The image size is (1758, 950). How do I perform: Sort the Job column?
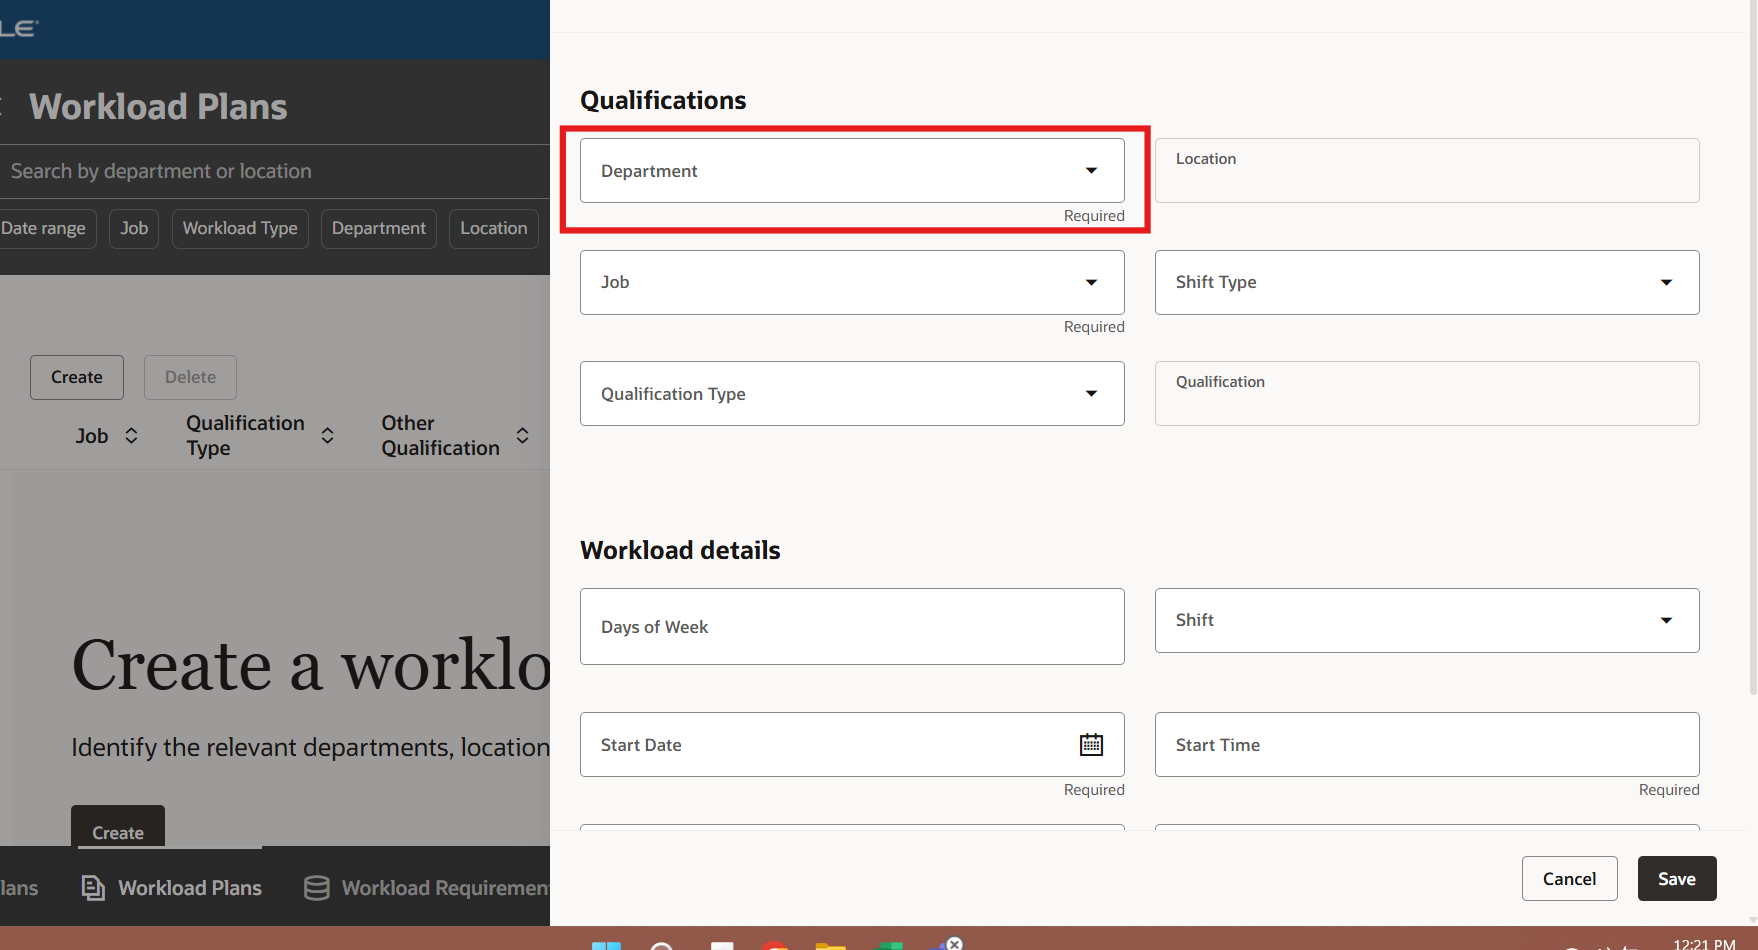point(131,435)
